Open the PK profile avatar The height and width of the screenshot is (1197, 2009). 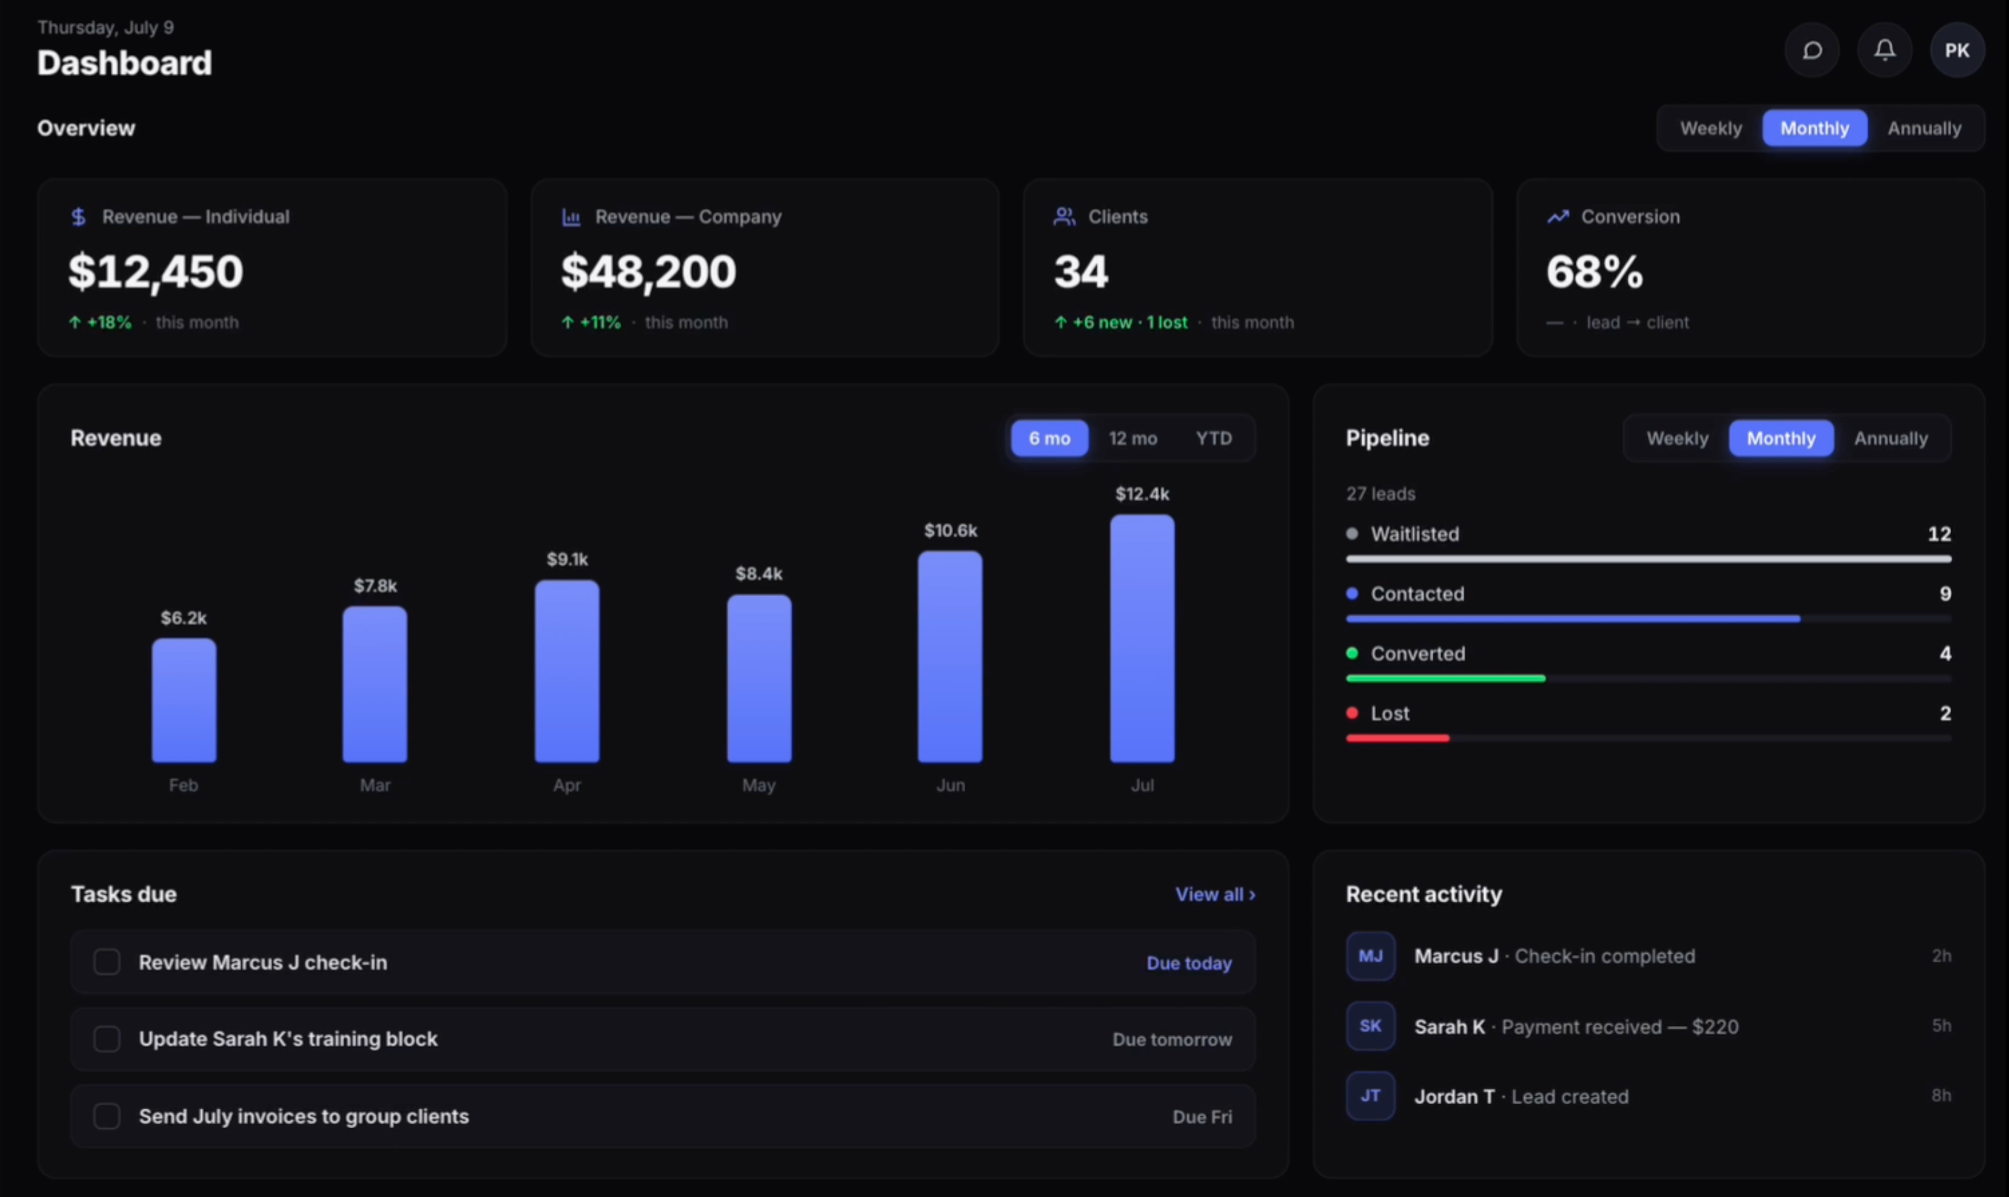coord(1957,50)
